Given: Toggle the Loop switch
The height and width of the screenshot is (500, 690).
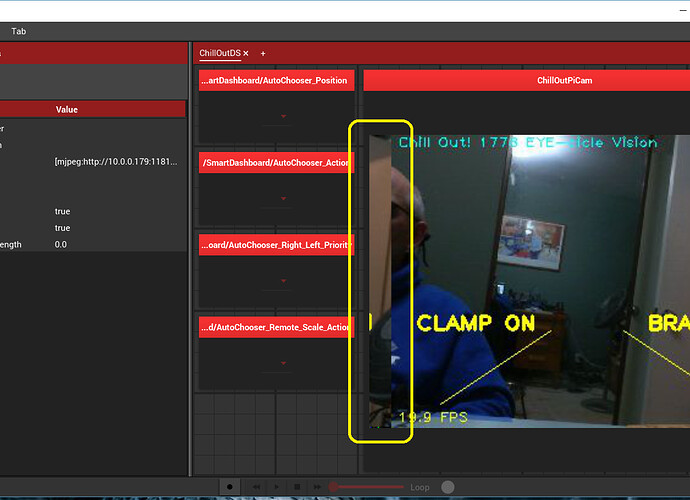Looking at the screenshot, I should point(448,487).
